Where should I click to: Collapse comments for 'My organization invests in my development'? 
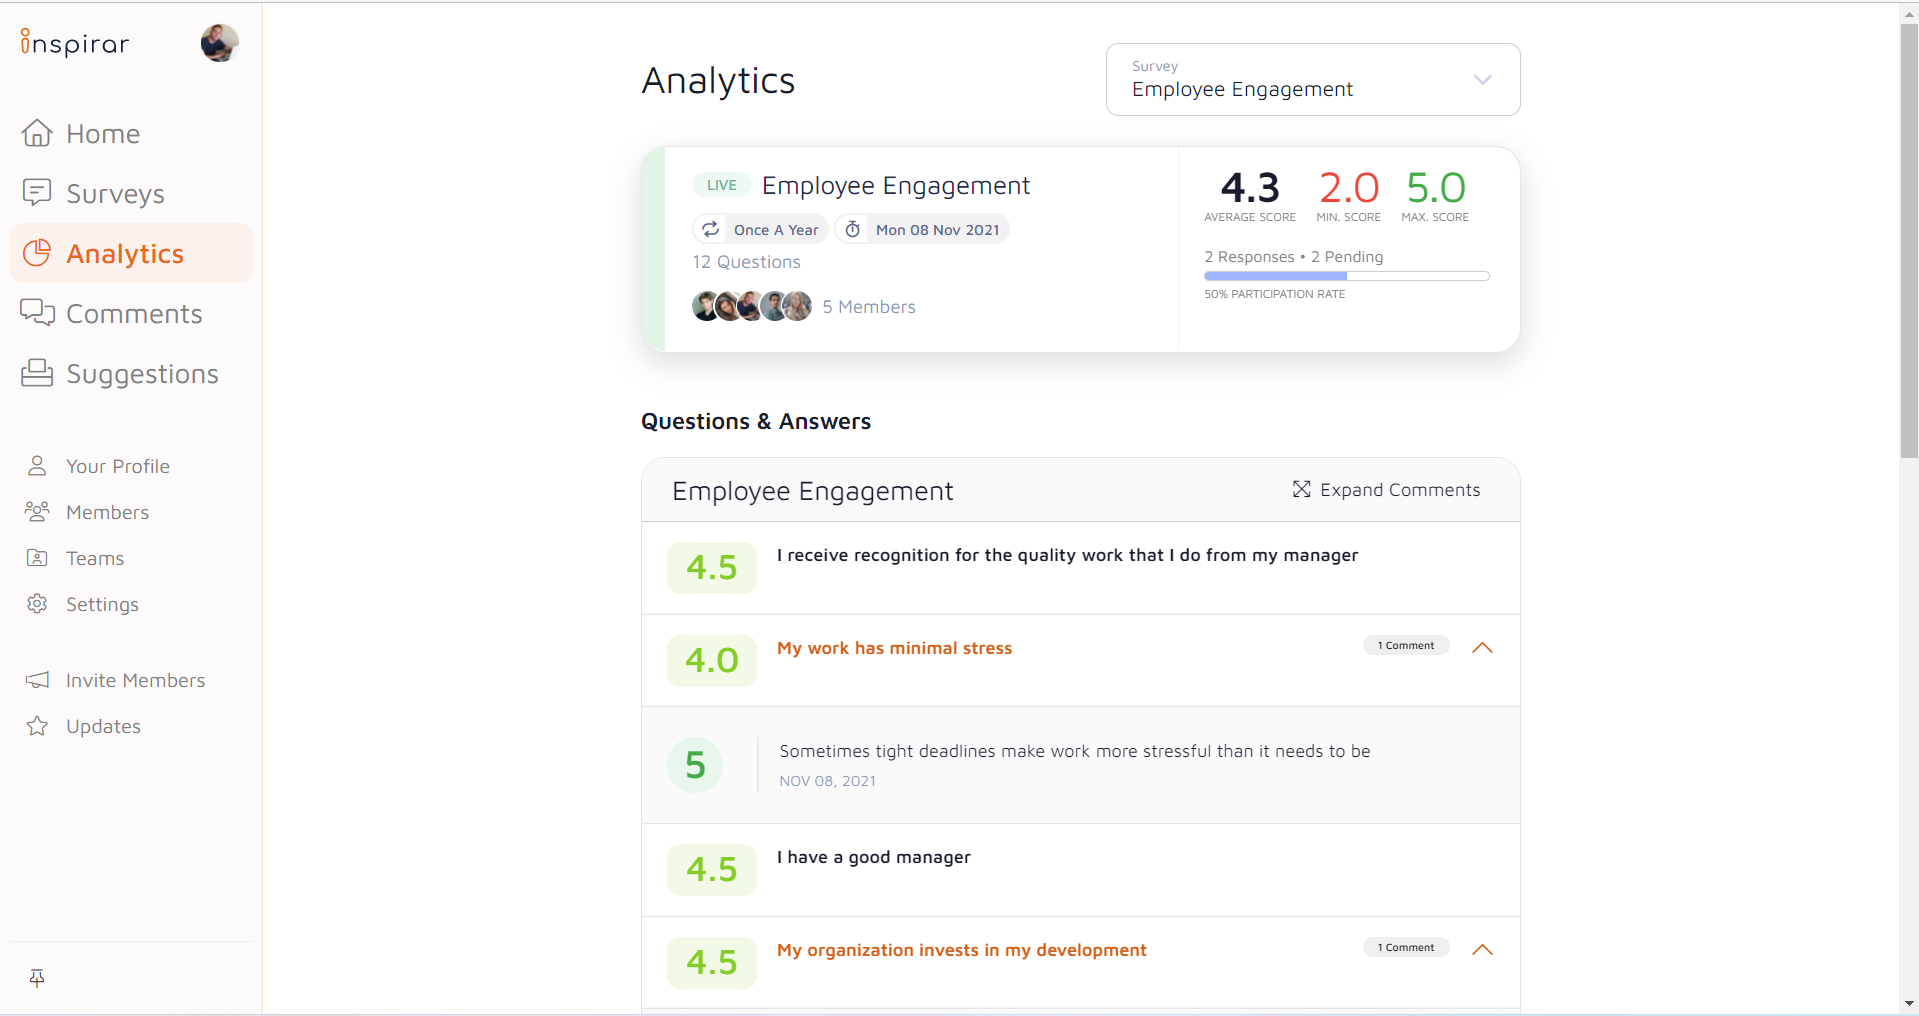(1482, 950)
